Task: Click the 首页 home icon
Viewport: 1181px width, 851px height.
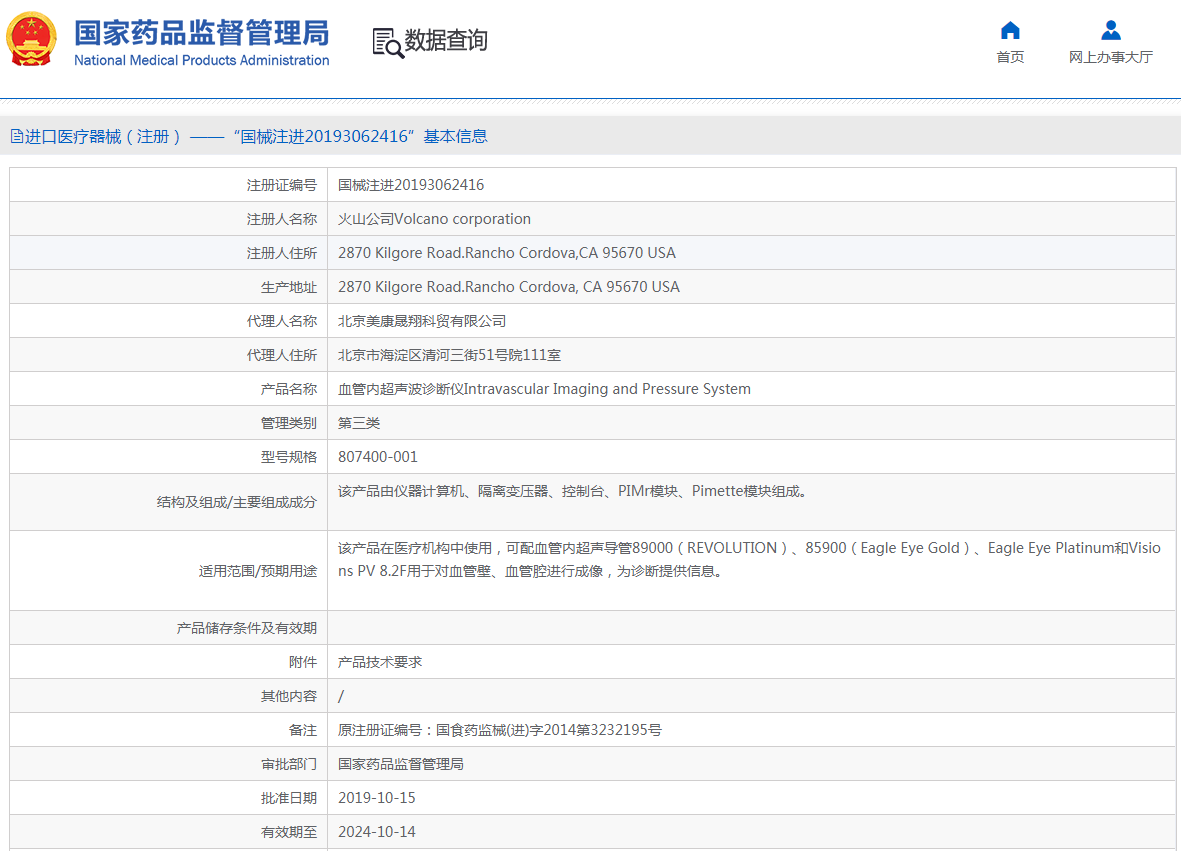Action: tap(1010, 30)
